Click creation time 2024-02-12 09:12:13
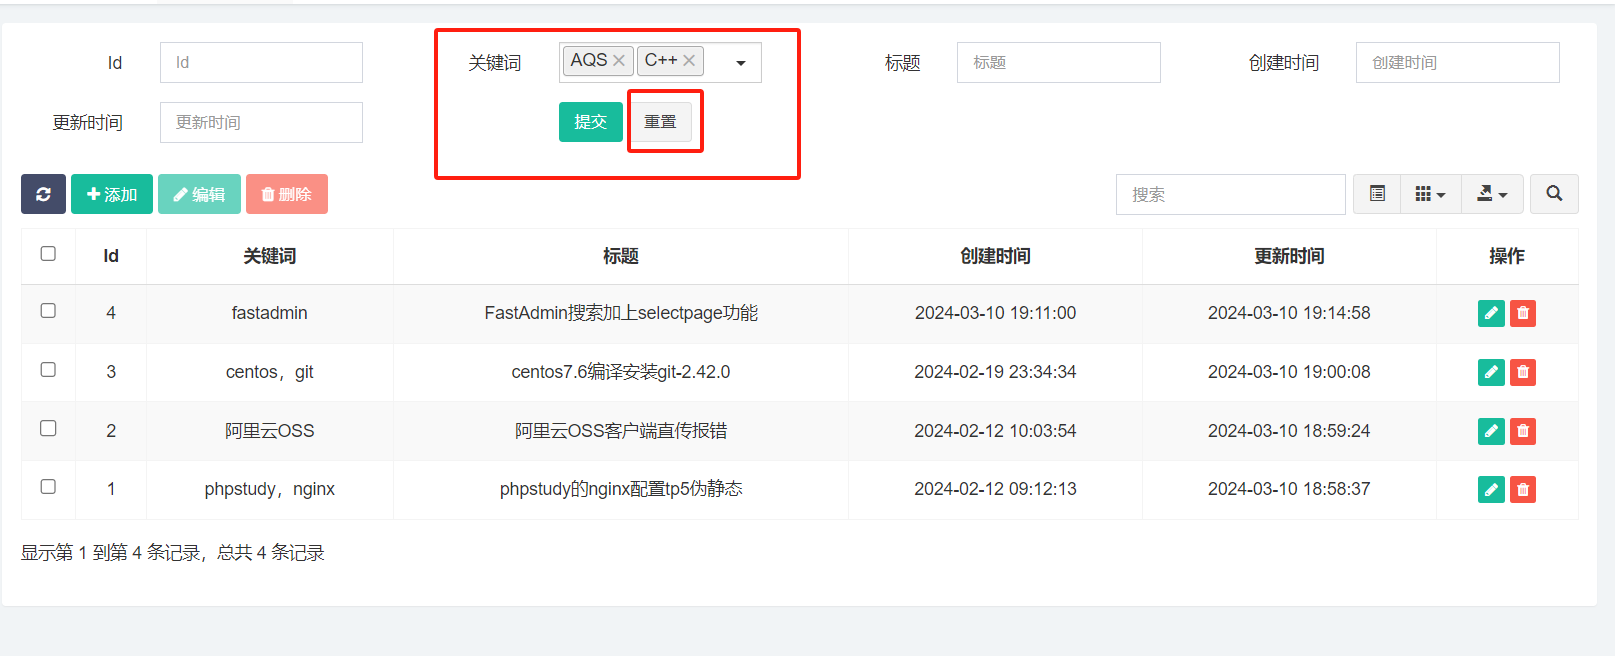 [x=995, y=489]
